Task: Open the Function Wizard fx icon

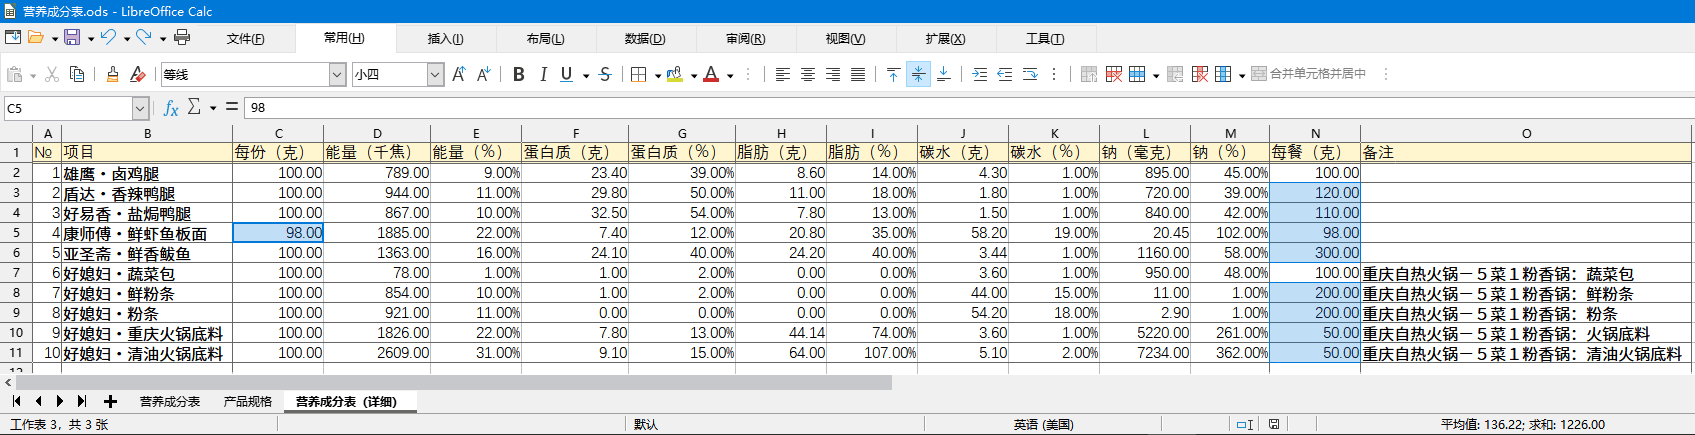Action: click(x=171, y=107)
